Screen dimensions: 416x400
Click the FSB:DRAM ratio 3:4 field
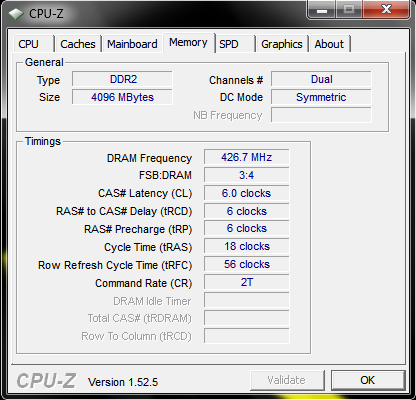tap(247, 175)
